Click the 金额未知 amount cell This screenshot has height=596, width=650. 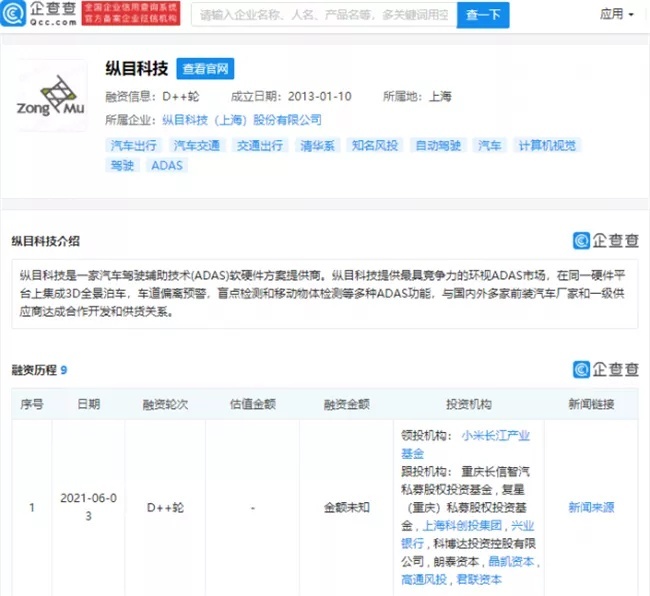347,507
